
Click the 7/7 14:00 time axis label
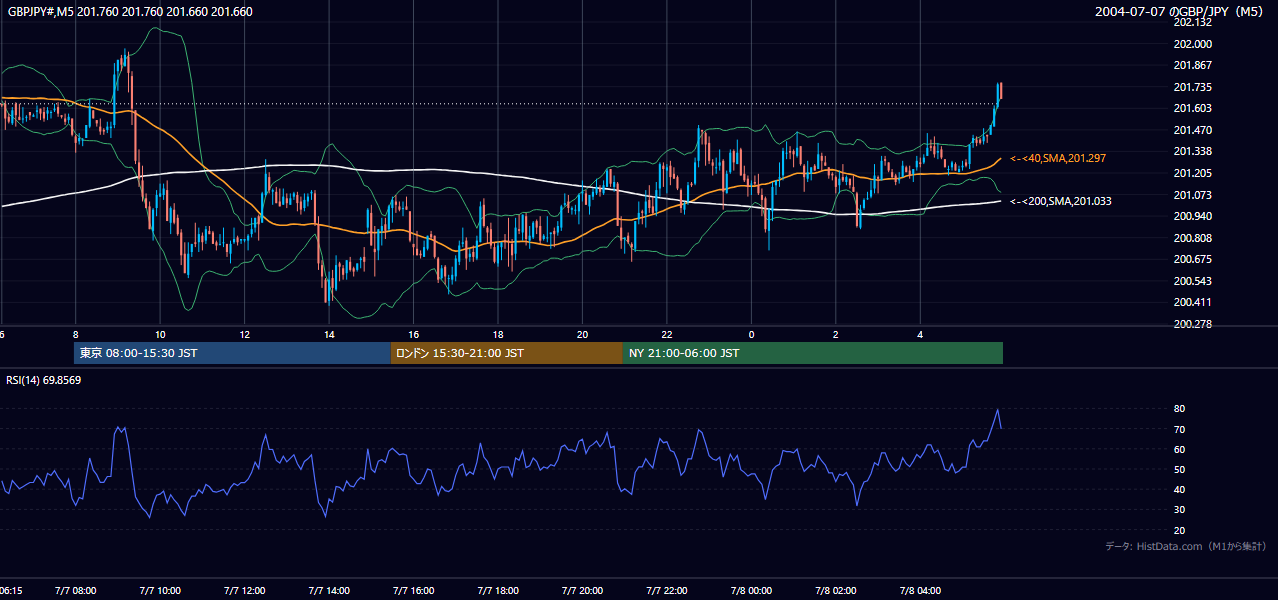(329, 590)
